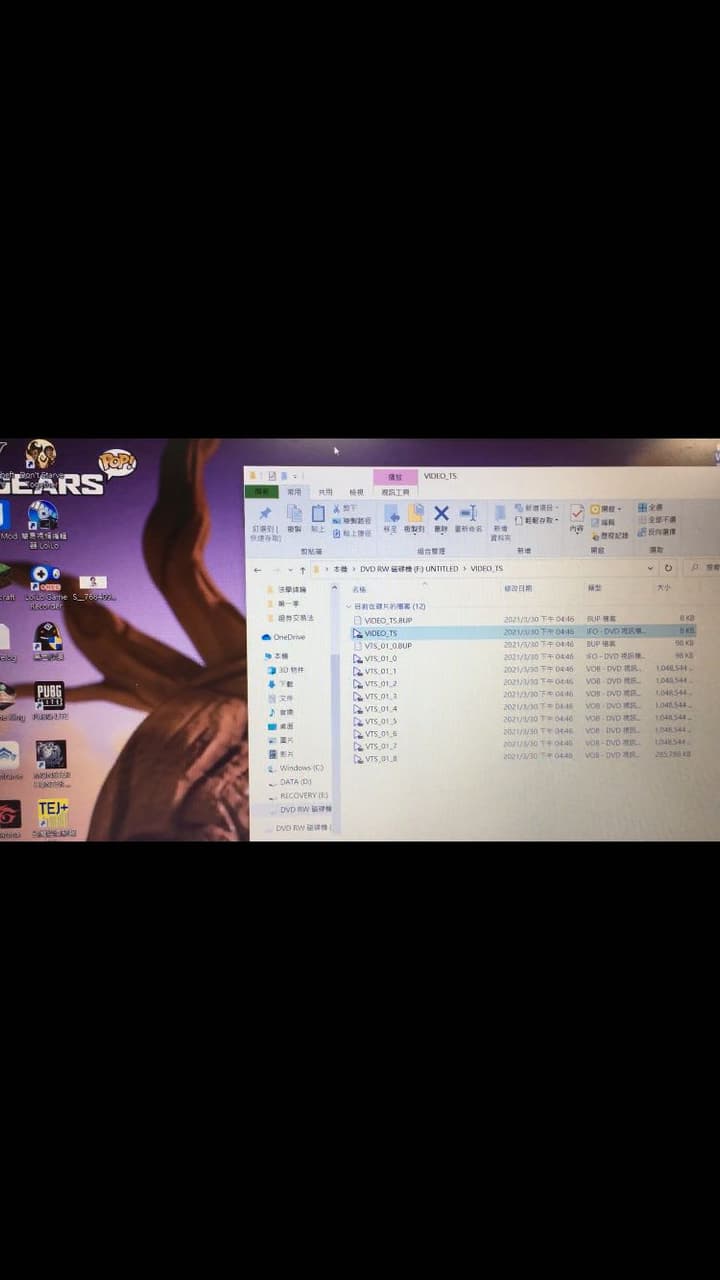Image resolution: width=720 pixels, height=1280 pixels.
Task: Click the VIDEO_TS breadcrumb in the address bar
Action: click(487, 568)
